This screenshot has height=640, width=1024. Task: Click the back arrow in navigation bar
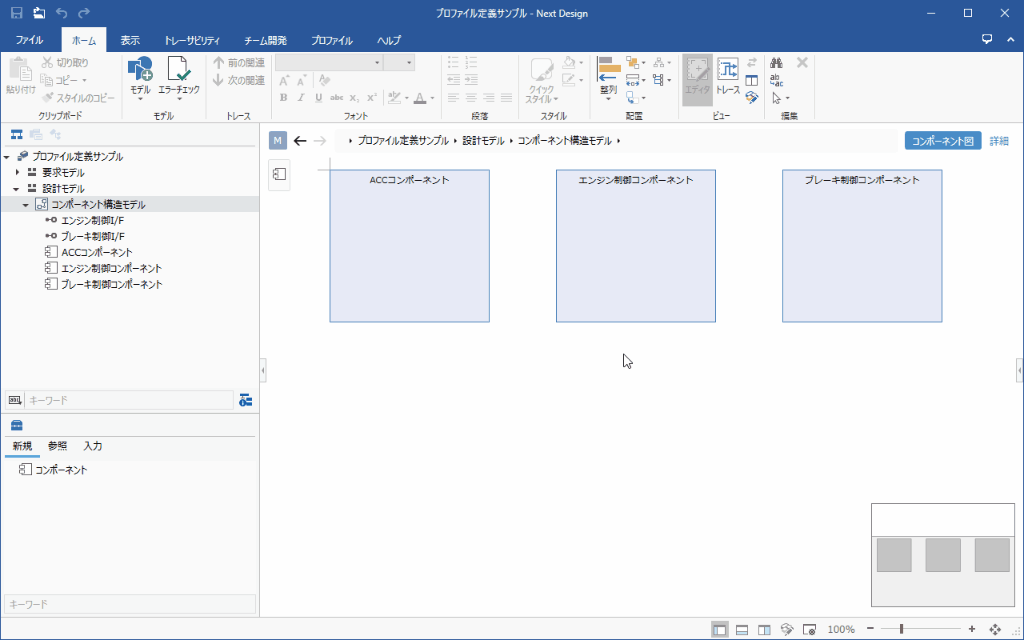pos(300,141)
